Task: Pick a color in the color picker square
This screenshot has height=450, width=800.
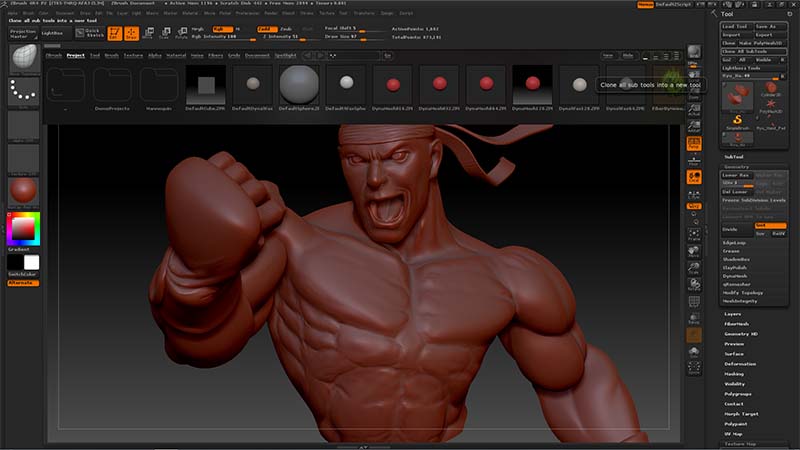Action: 22,230
